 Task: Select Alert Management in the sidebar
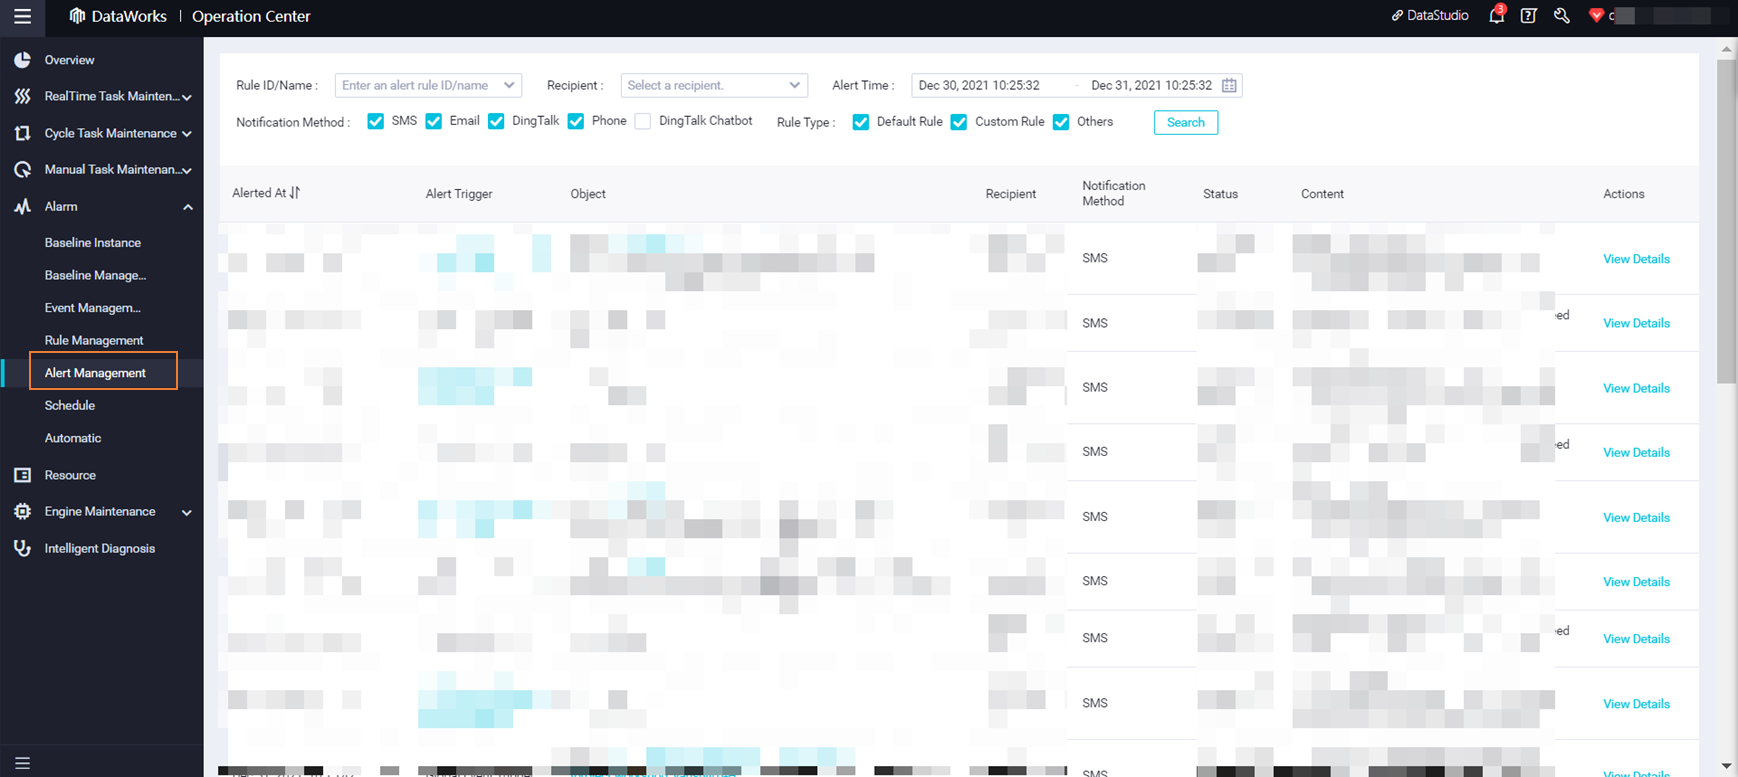(x=95, y=373)
